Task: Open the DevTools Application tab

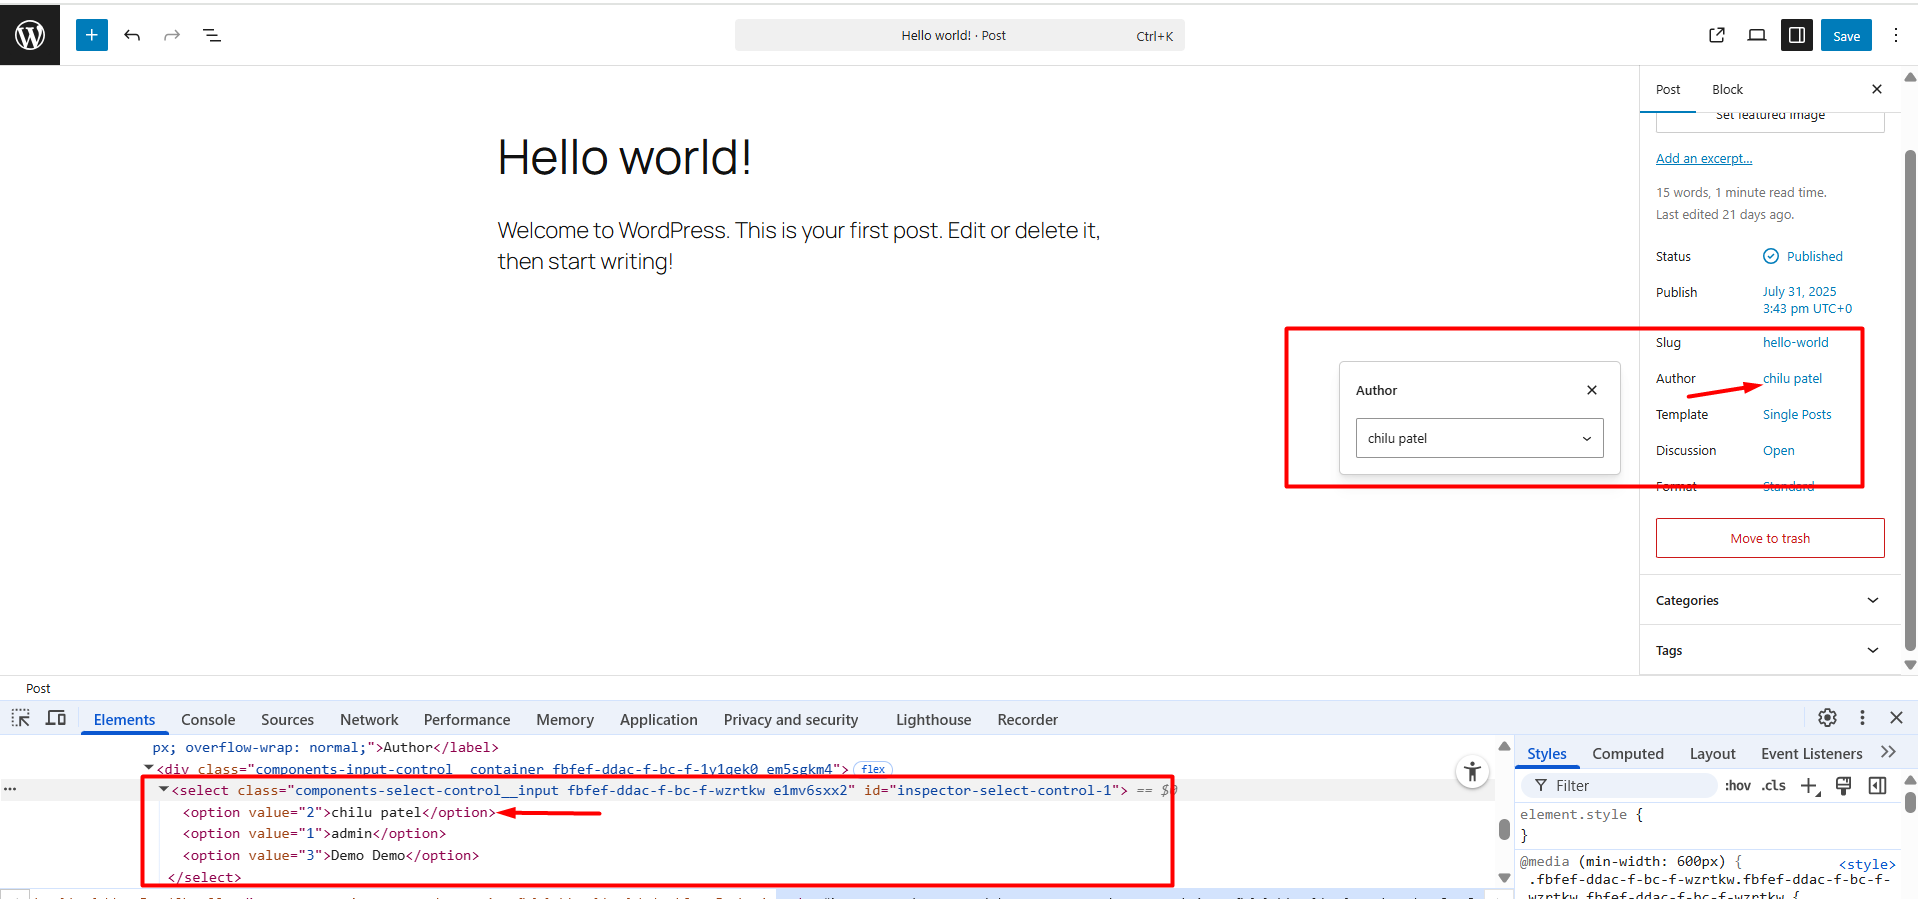Action: tap(659, 720)
